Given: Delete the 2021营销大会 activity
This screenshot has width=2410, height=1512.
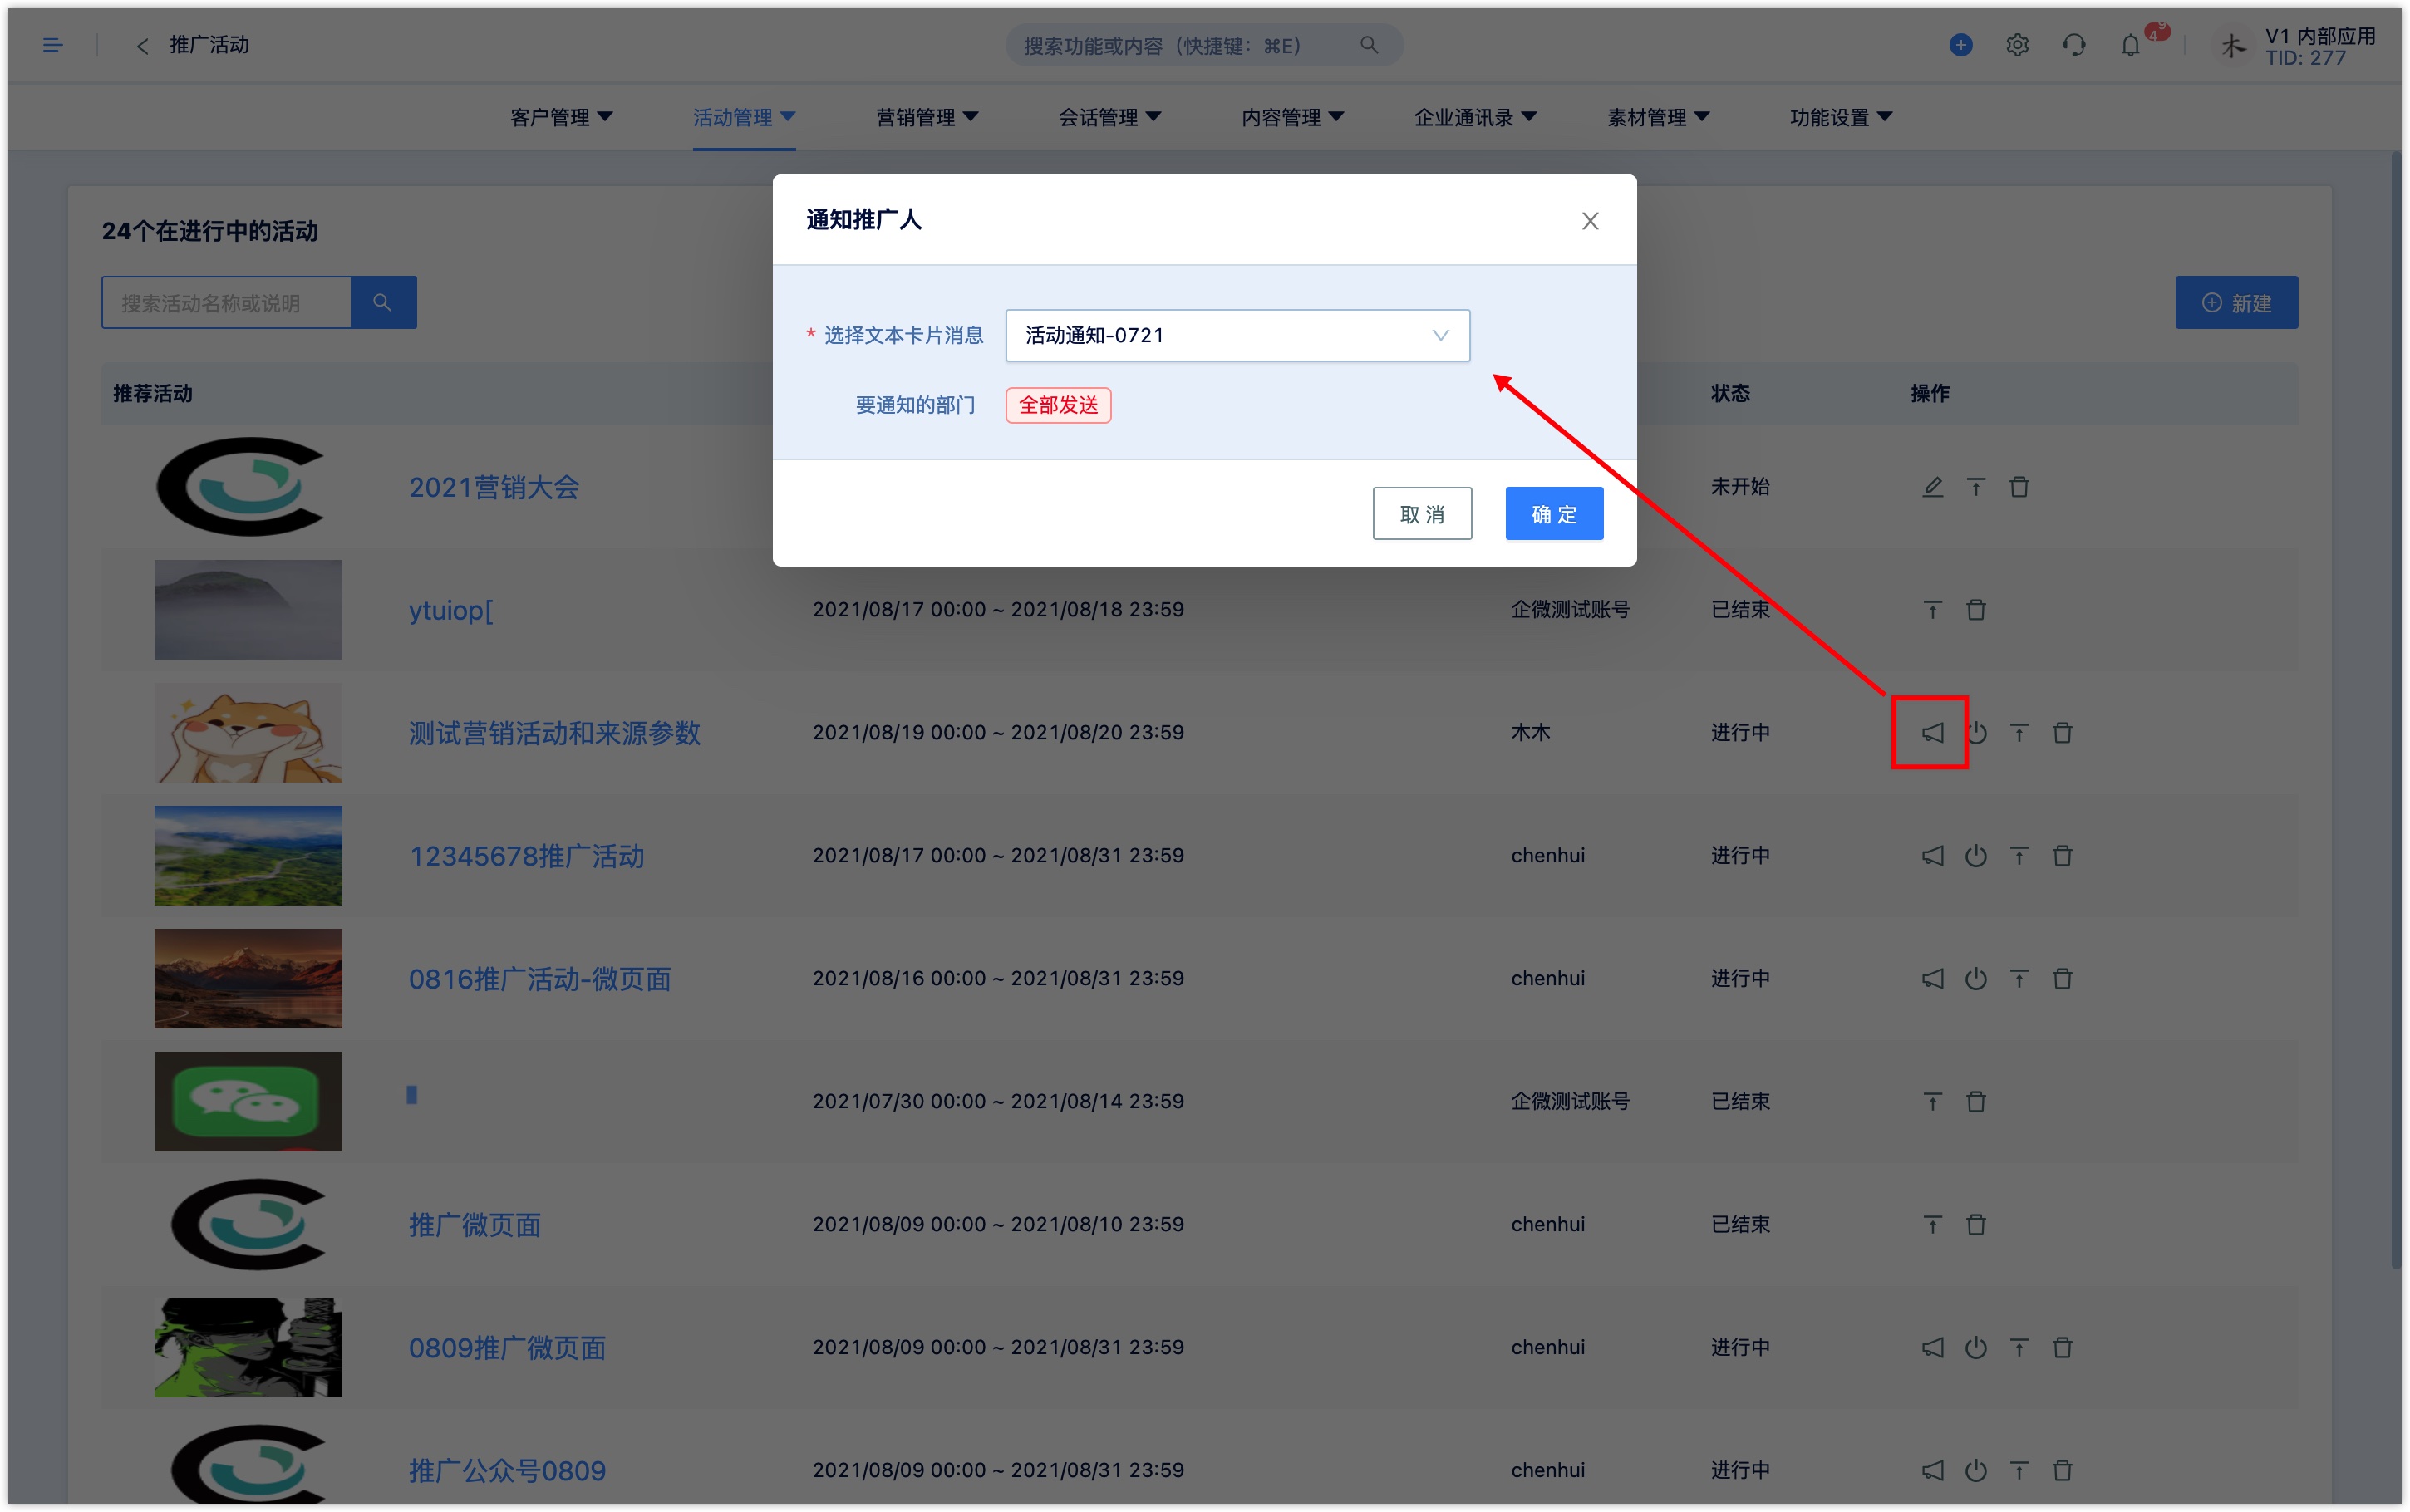Looking at the screenshot, I should tap(2019, 487).
